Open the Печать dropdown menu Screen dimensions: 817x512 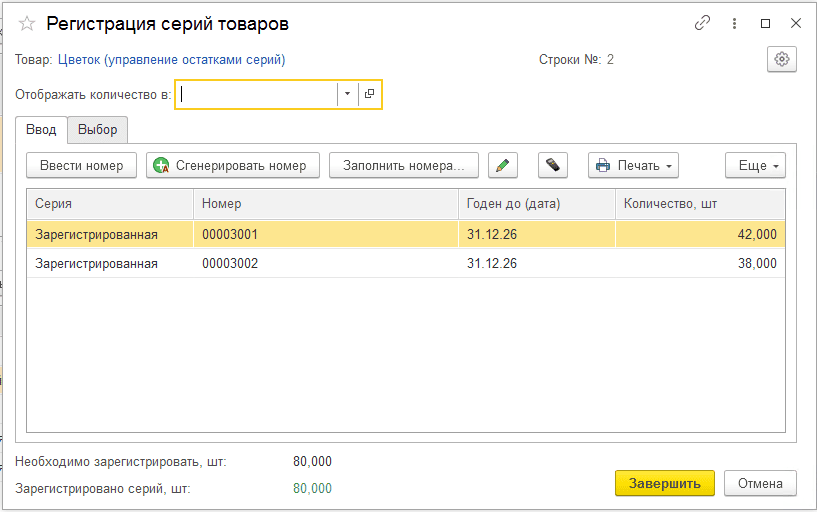[x=633, y=166]
